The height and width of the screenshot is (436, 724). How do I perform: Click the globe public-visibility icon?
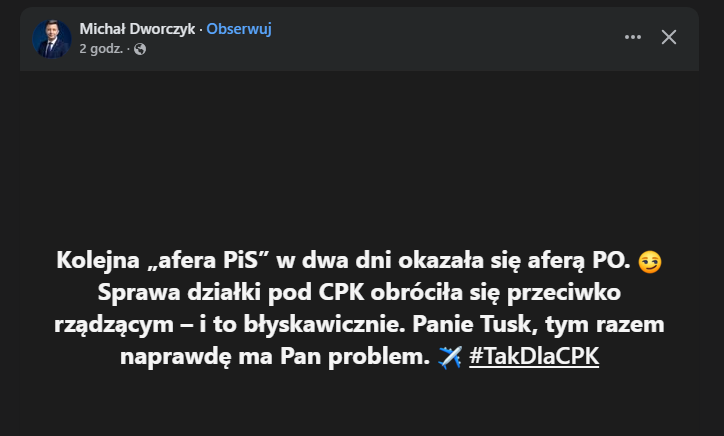coord(140,49)
